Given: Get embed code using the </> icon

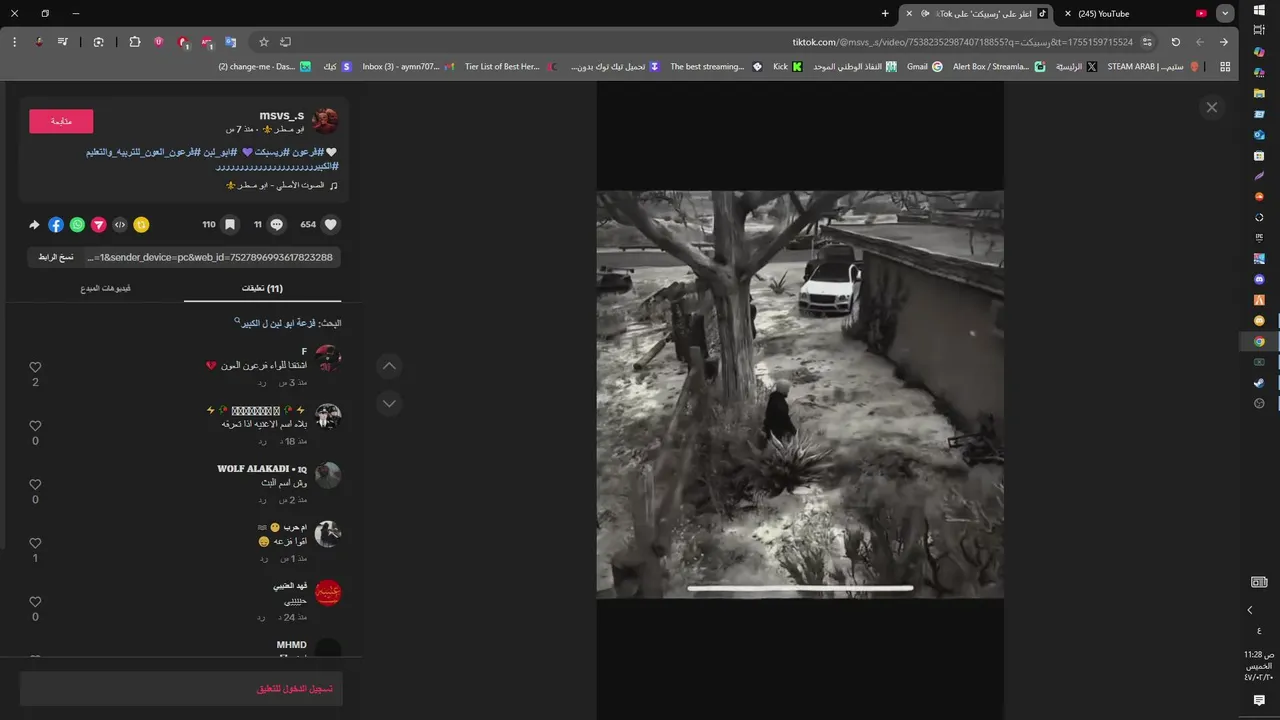Looking at the screenshot, I should (x=120, y=225).
